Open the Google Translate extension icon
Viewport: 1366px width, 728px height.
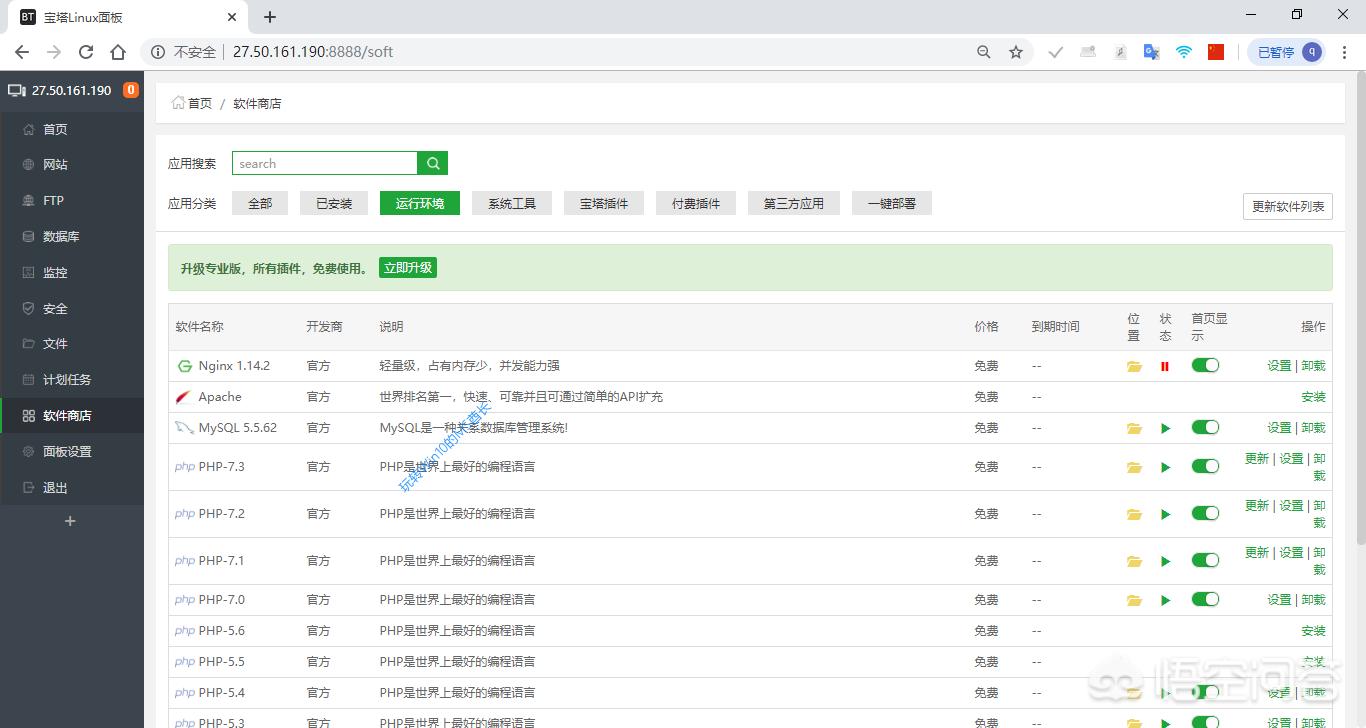pos(1151,52)
